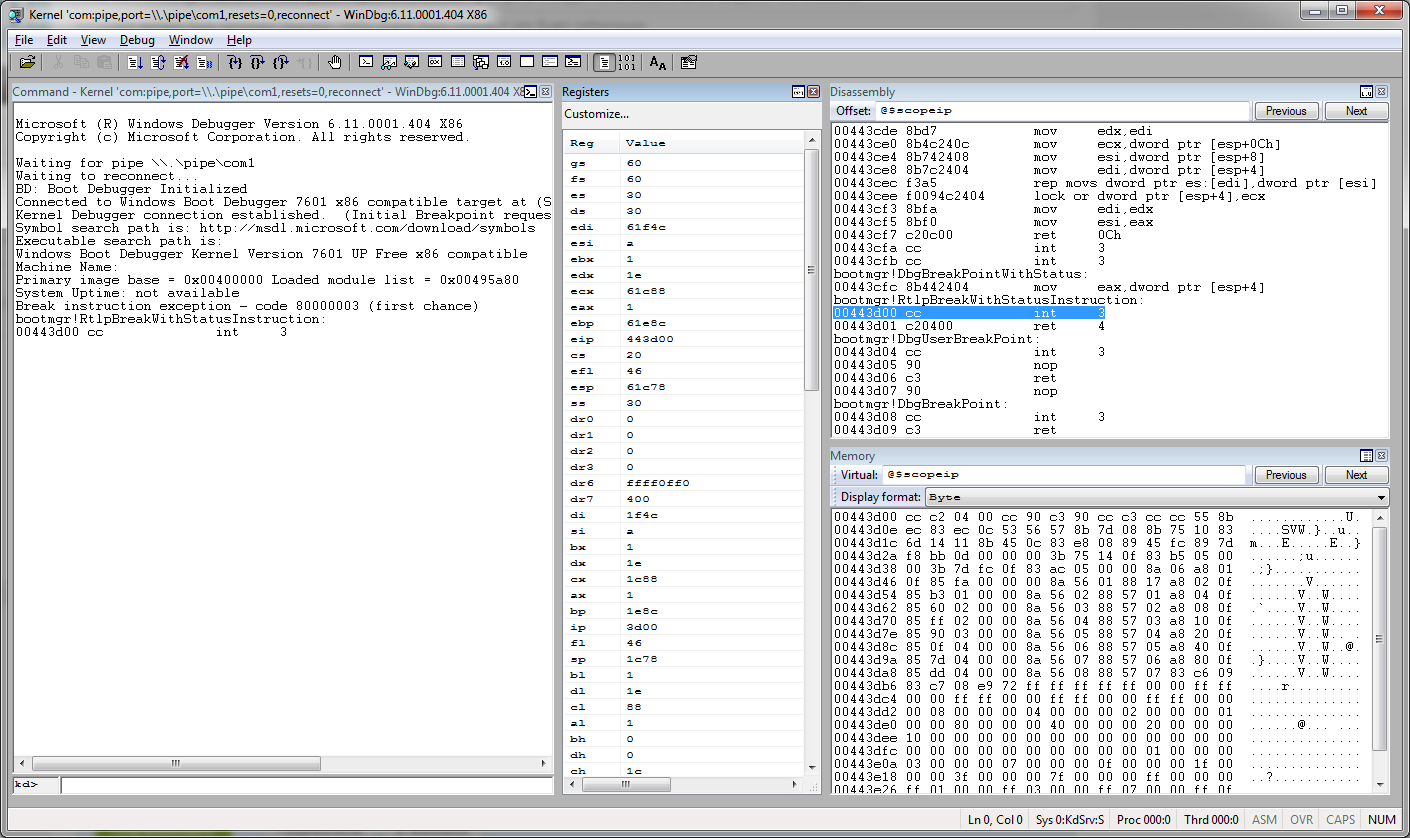Open the Command window via toolbar icon
Viewport: 1410px width, 838px height.
366,62
